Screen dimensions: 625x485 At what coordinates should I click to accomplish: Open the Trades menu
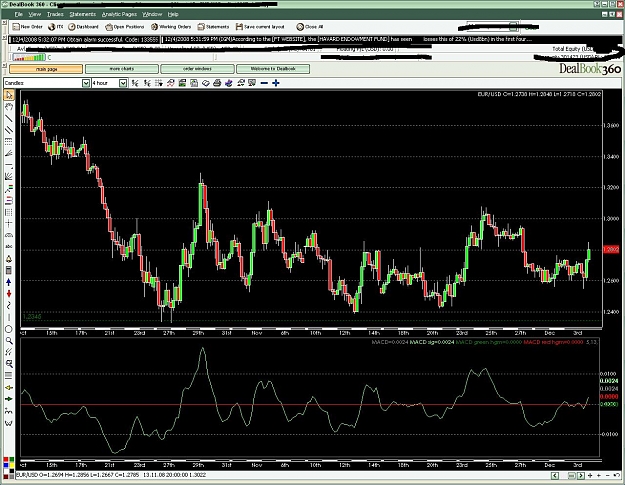click(x=55, y=14)
